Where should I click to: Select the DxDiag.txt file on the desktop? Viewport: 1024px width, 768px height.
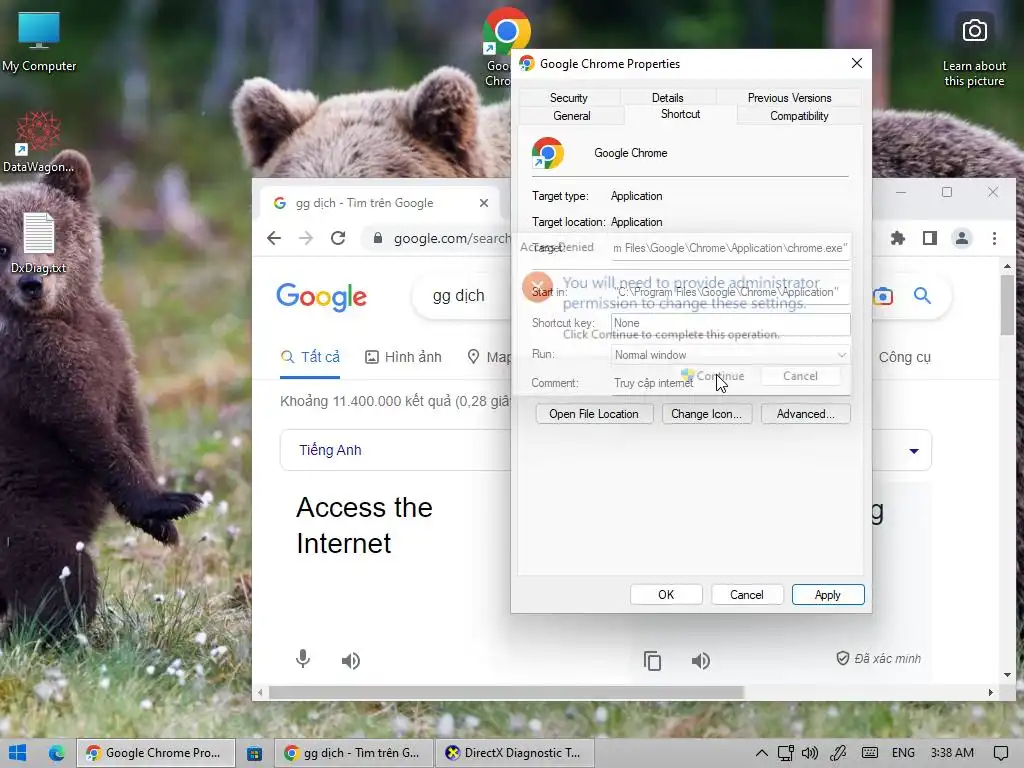(39, 243)
